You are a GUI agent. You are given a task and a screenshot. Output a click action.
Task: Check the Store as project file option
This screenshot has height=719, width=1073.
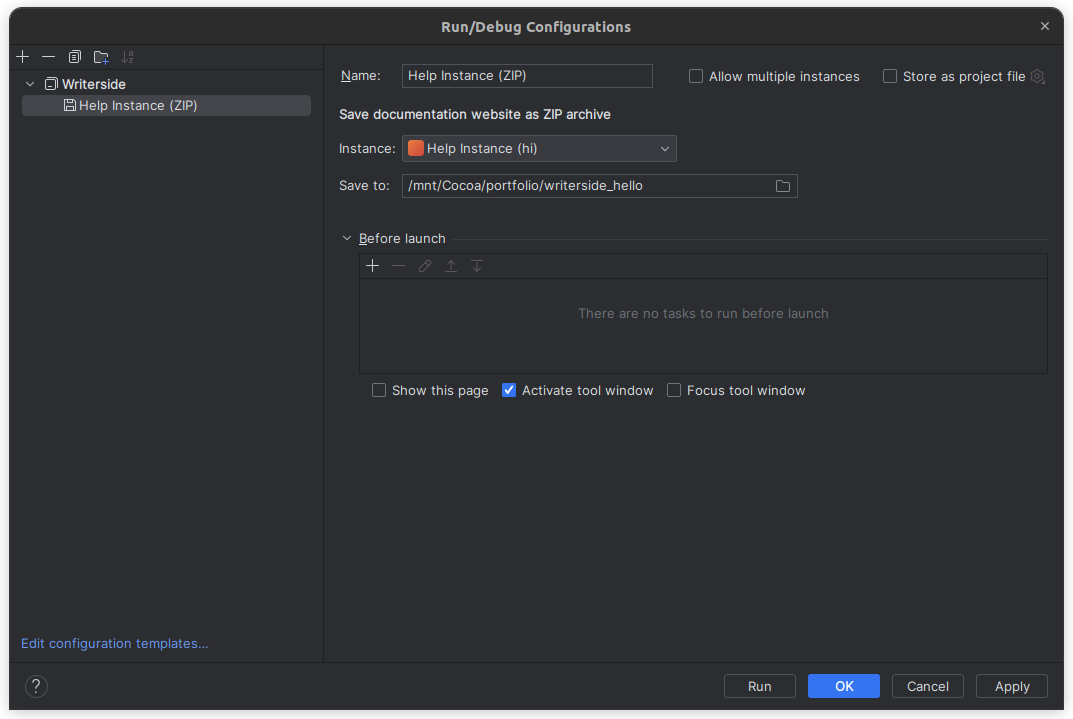point(890,77)
